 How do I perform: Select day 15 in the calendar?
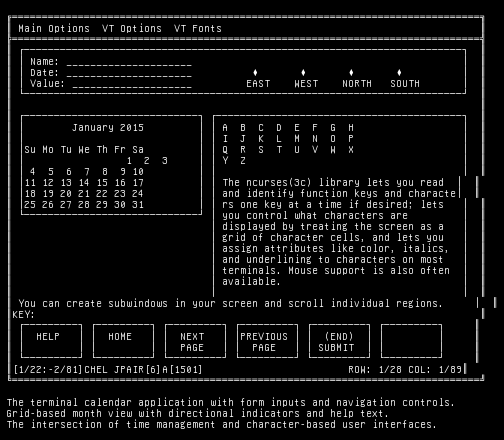pyautogui.click(x=102, y=183)
